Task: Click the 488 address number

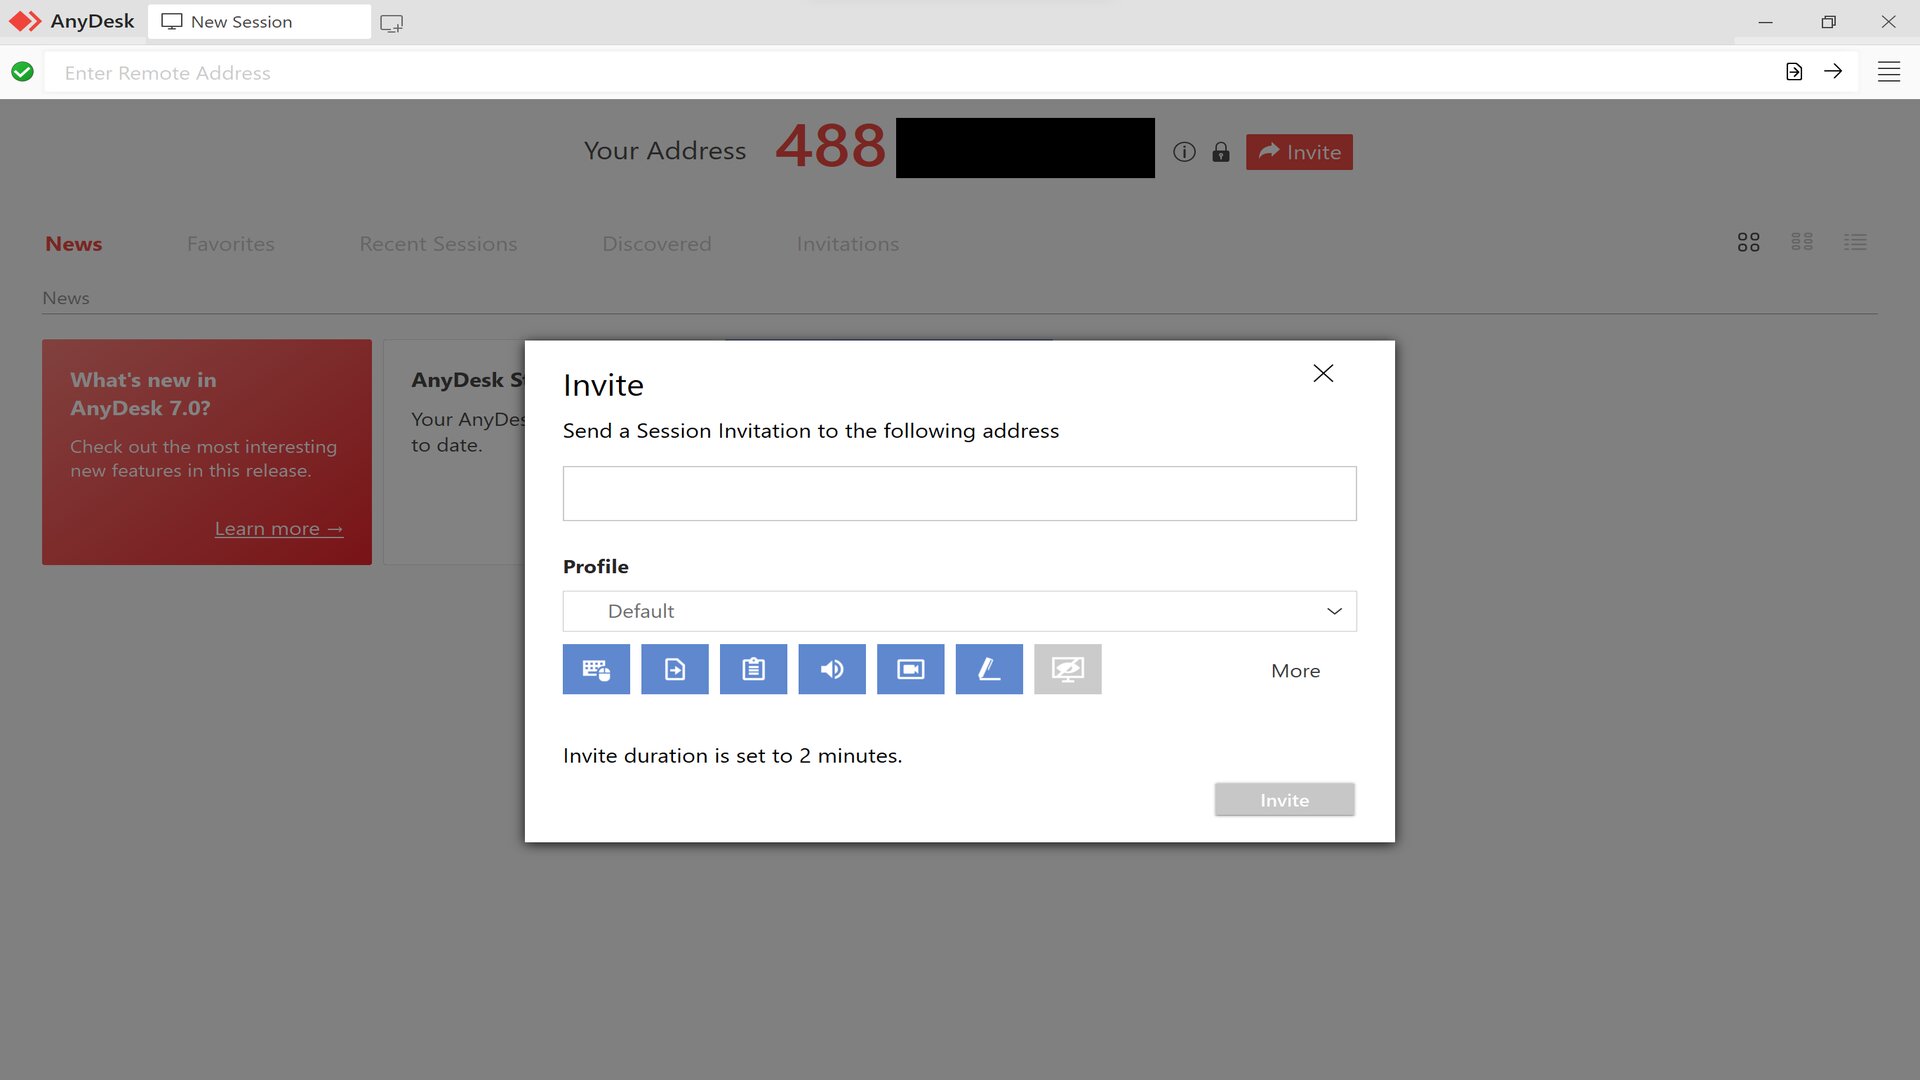Action: (x=831, y=146)
